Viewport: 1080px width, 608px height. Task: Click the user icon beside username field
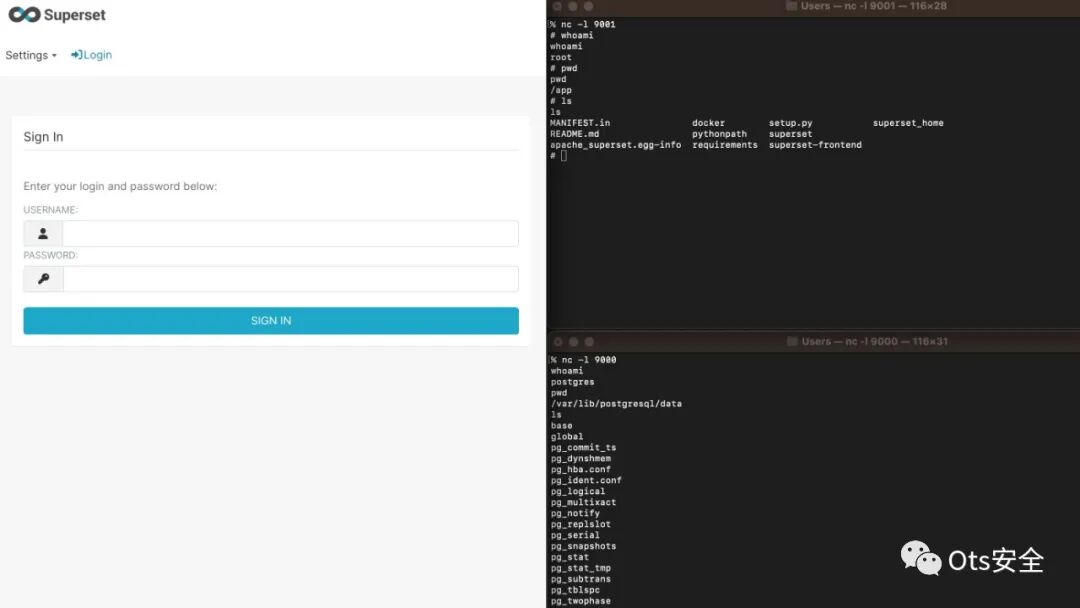(x=43, y=233)
